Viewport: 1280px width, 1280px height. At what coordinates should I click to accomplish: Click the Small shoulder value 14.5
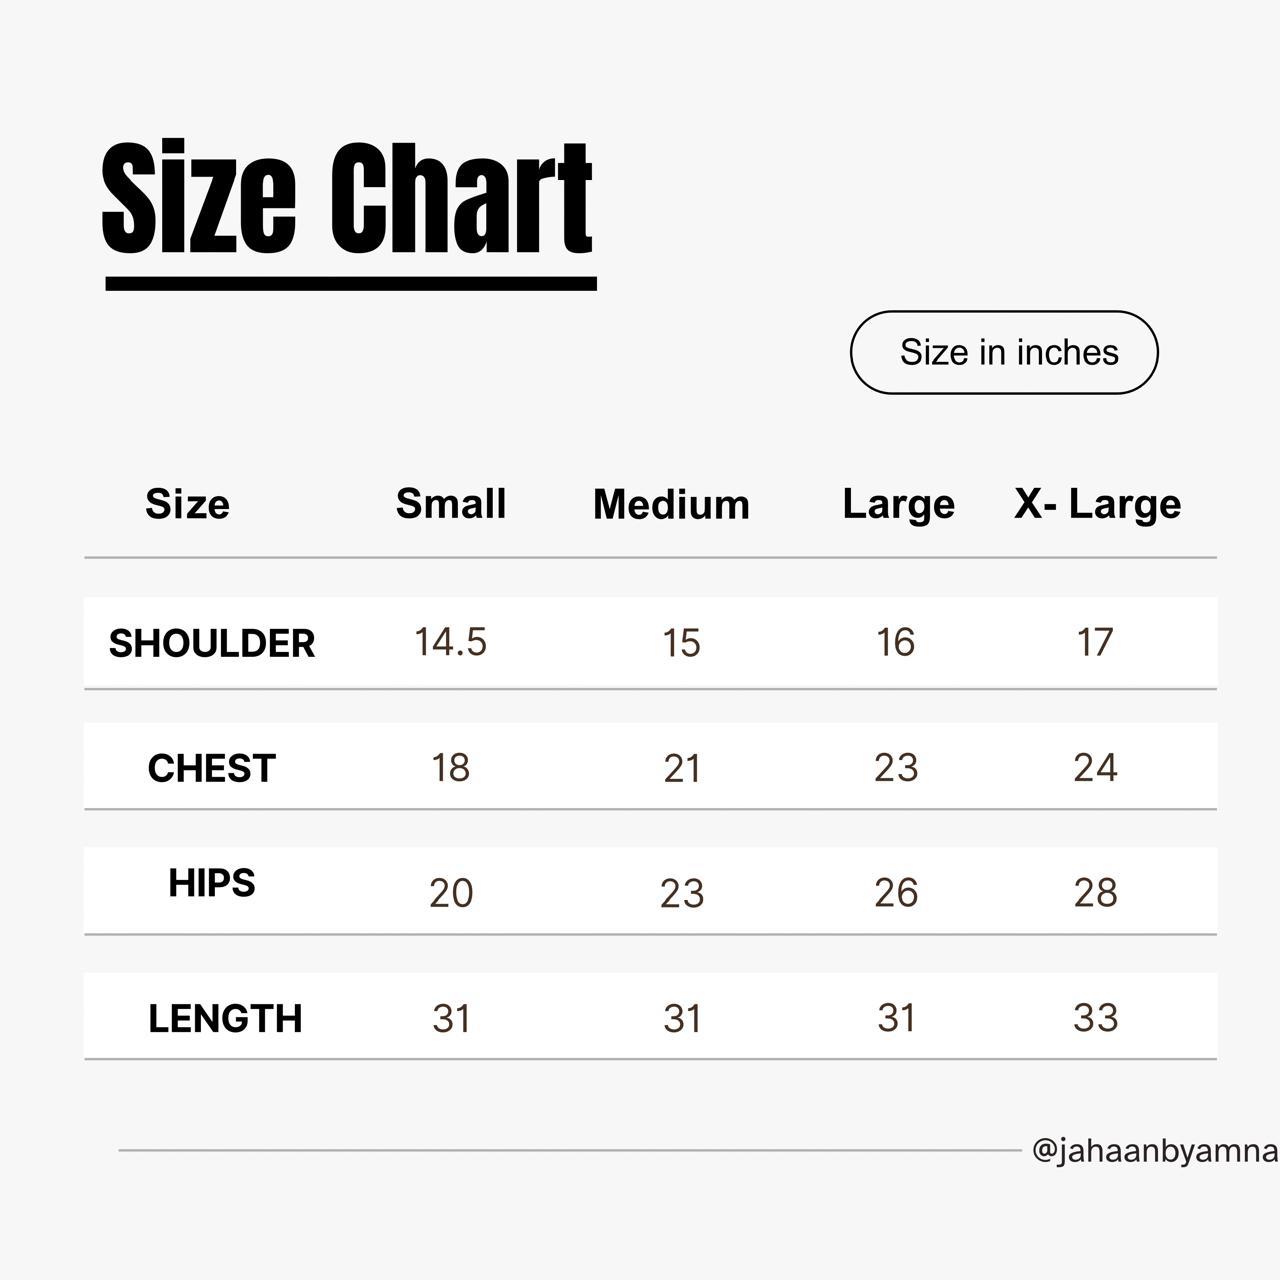[451, 642]
